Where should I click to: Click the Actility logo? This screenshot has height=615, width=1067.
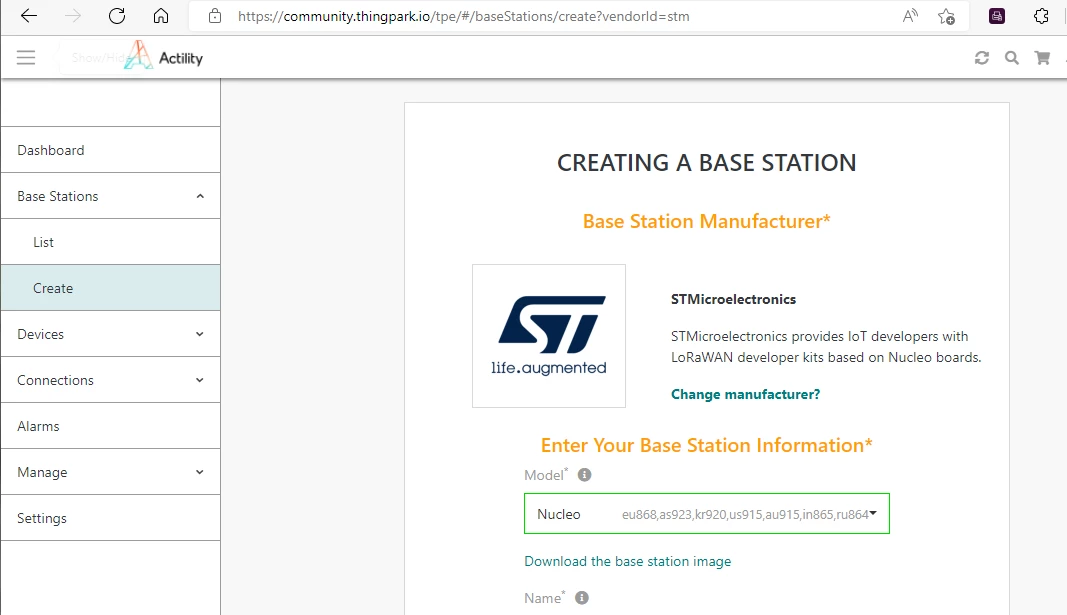tap(163, 56)
